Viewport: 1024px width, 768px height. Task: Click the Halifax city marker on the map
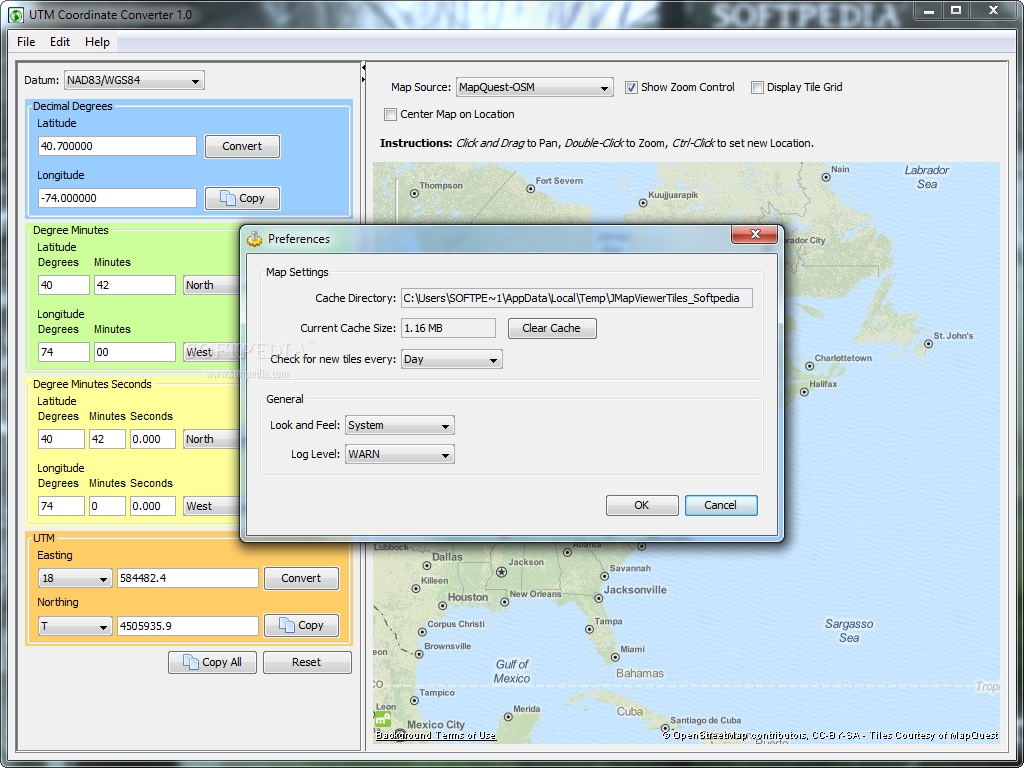(x=805, y=392)
